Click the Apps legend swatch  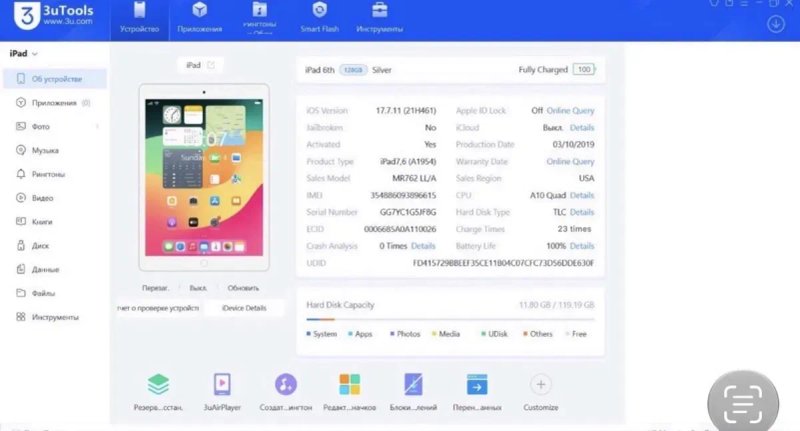coord(351,334)
